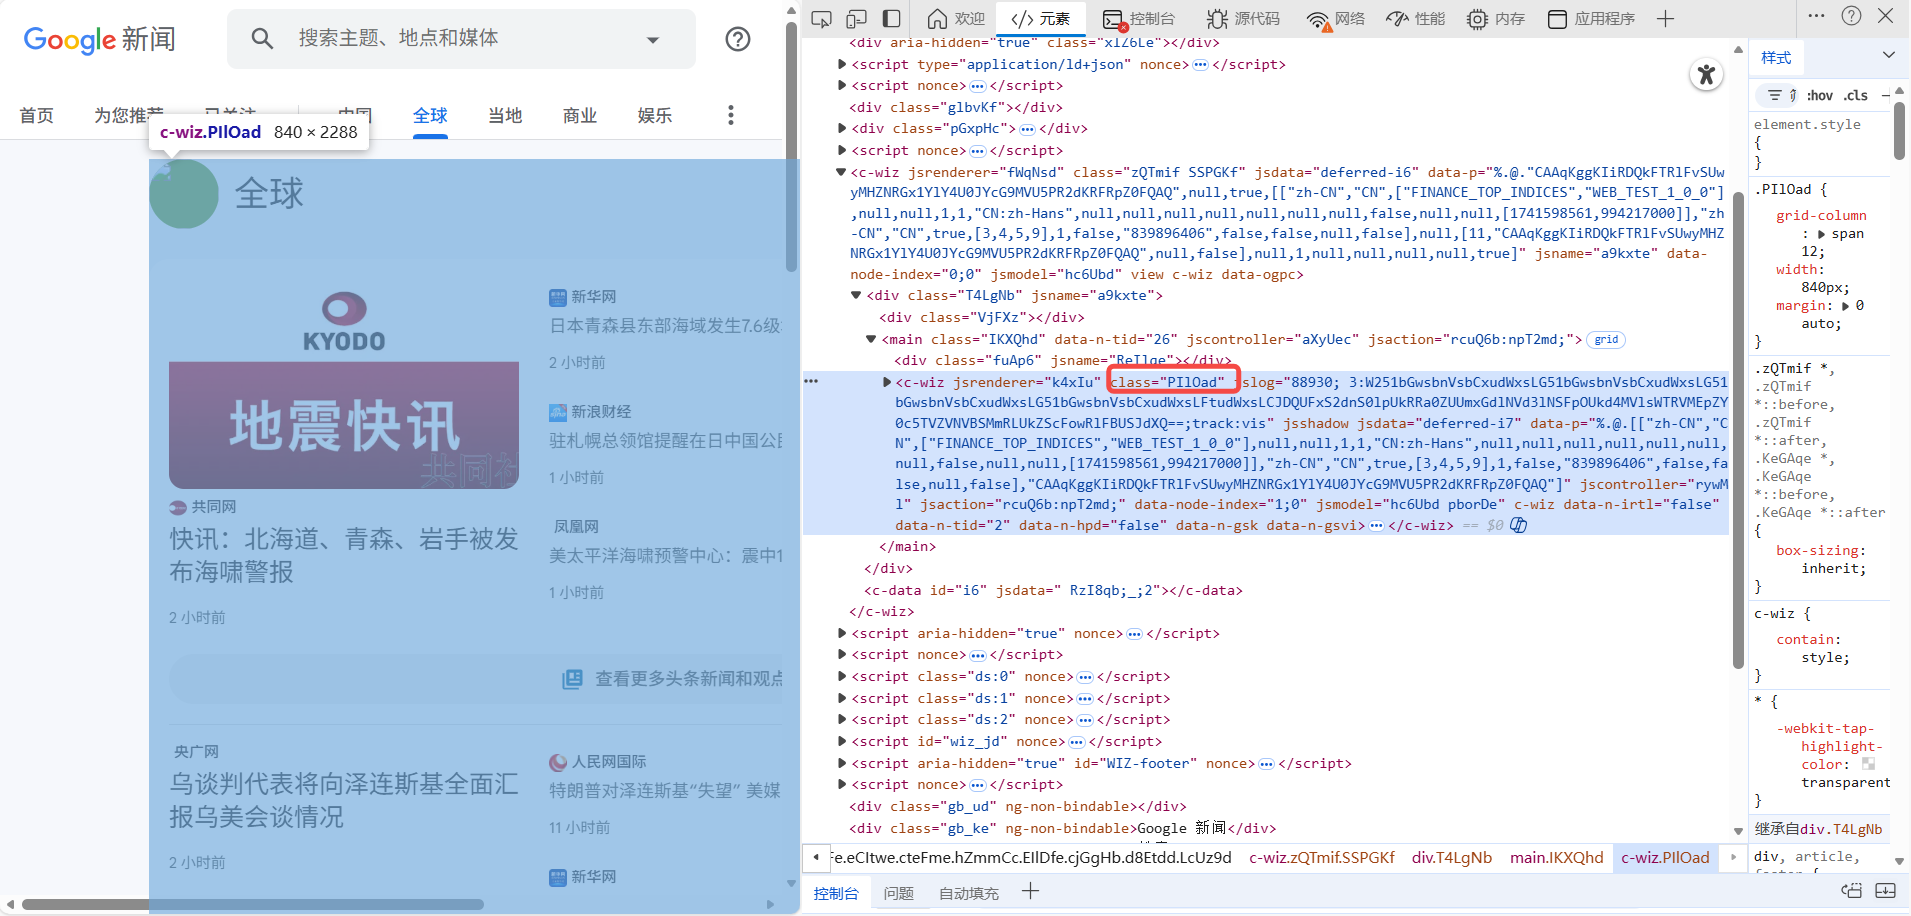This screenshot has height=916, width=1911.
Task: Toggle the .cls class editor
Action: point(1856,96)
